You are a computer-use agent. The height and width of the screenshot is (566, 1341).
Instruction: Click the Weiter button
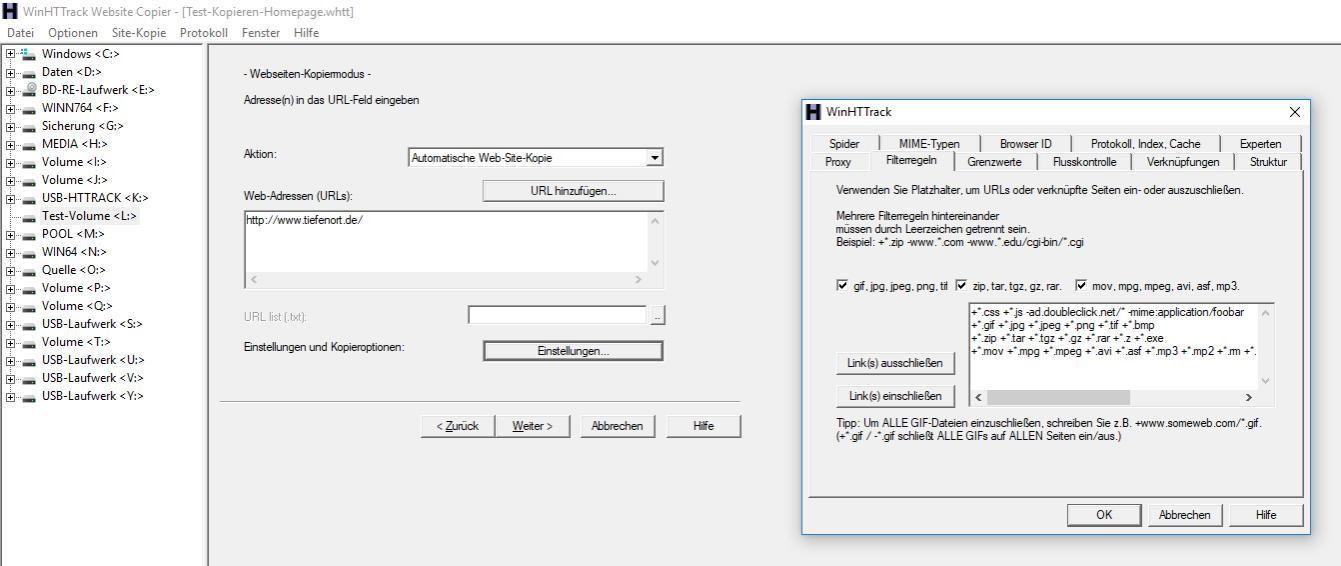tap(533, 426)
